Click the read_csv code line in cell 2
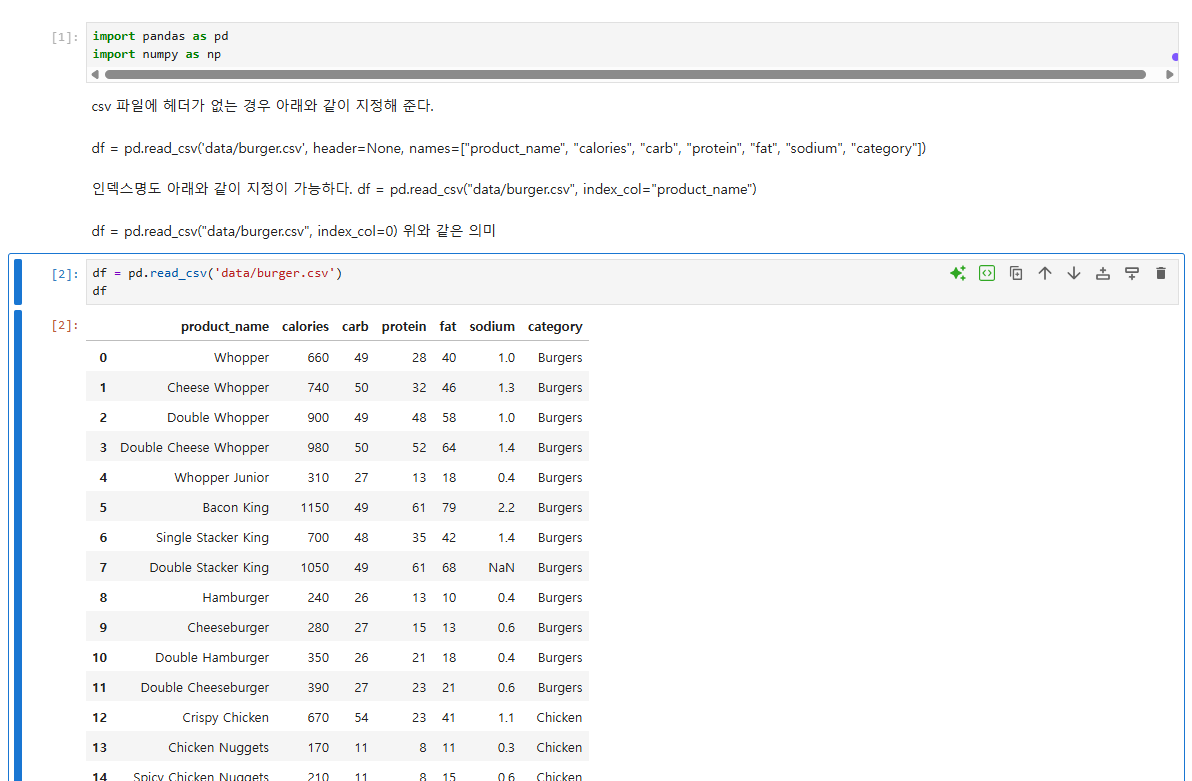This screenshot has height=781, width=1192. (x=217, y=273)
